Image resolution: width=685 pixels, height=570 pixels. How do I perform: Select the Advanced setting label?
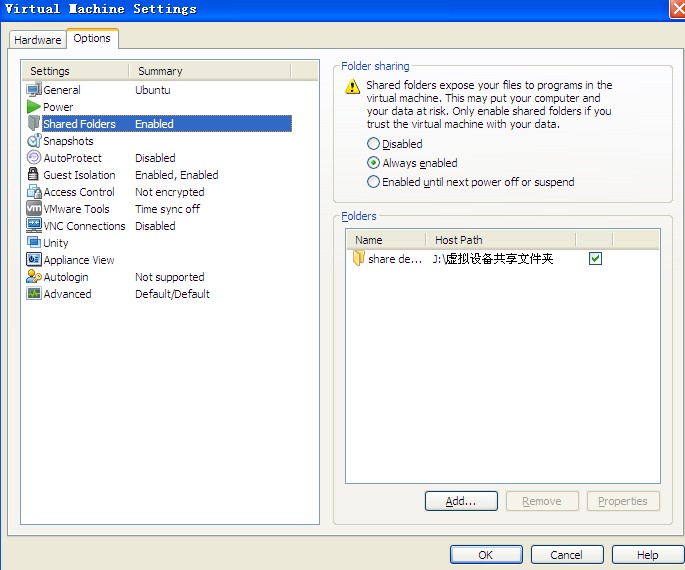tap(67, 294)
